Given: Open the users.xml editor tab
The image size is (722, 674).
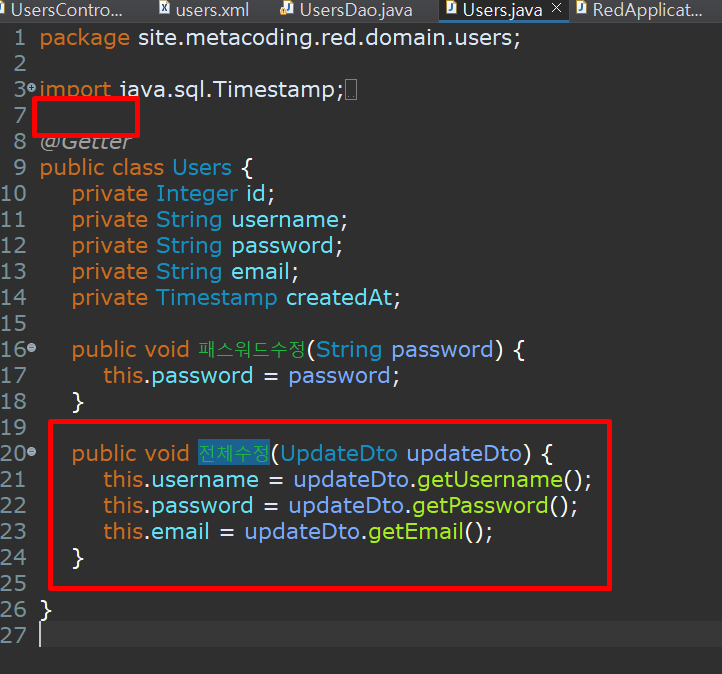Looking at the screenshot, I should (x=204, y=10).
